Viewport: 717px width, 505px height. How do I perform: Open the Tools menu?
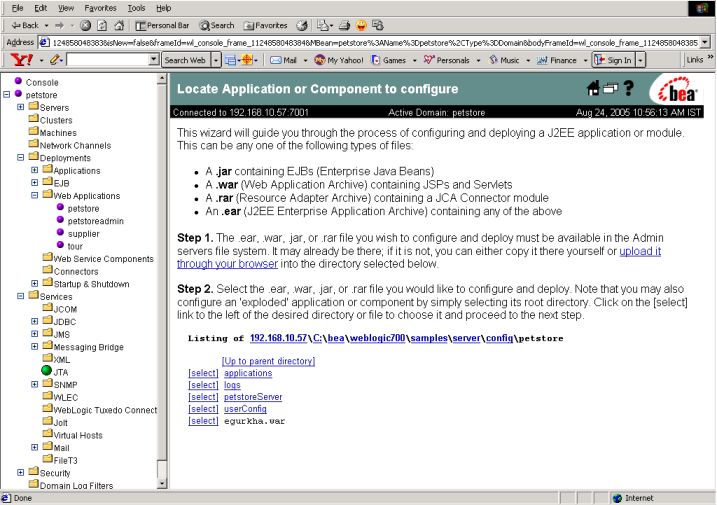click(136, 8)
